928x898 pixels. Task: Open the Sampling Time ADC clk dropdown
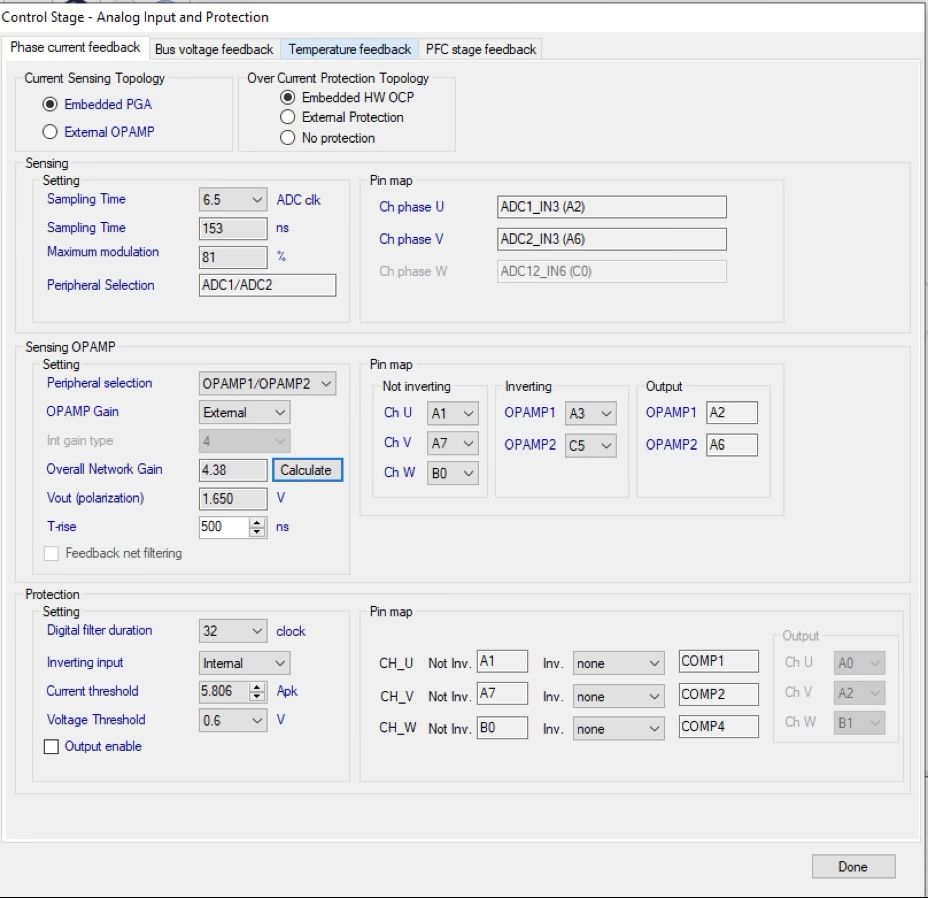point(233,199)
